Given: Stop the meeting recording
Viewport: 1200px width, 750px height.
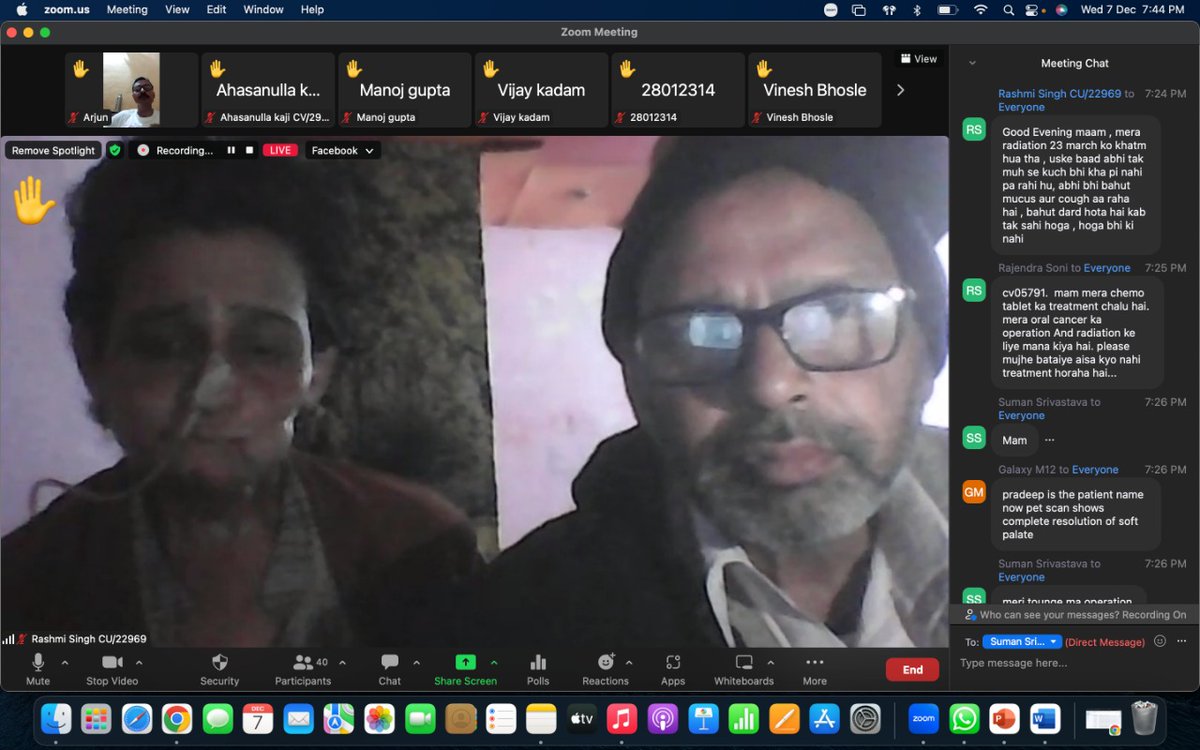Looking at the screenshot, I should pos(249,150).
